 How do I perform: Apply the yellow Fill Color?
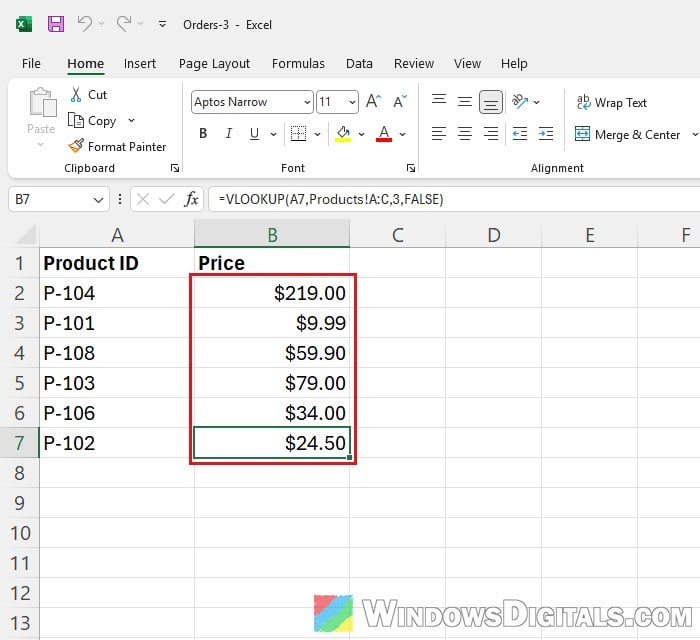point(343,133)
